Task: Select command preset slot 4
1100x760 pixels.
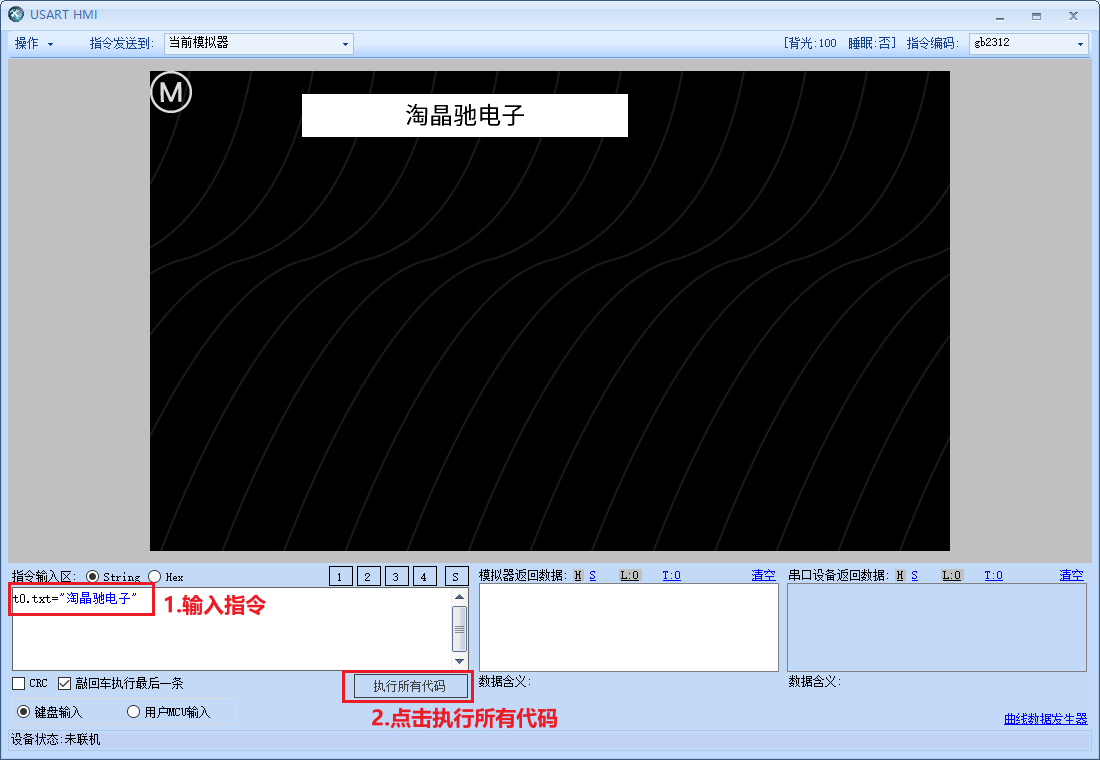Action: (424, 576)
